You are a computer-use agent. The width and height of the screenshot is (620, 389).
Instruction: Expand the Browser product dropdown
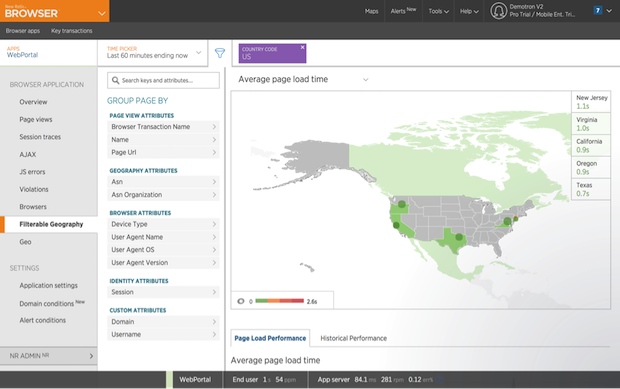(x=102, y=13)
